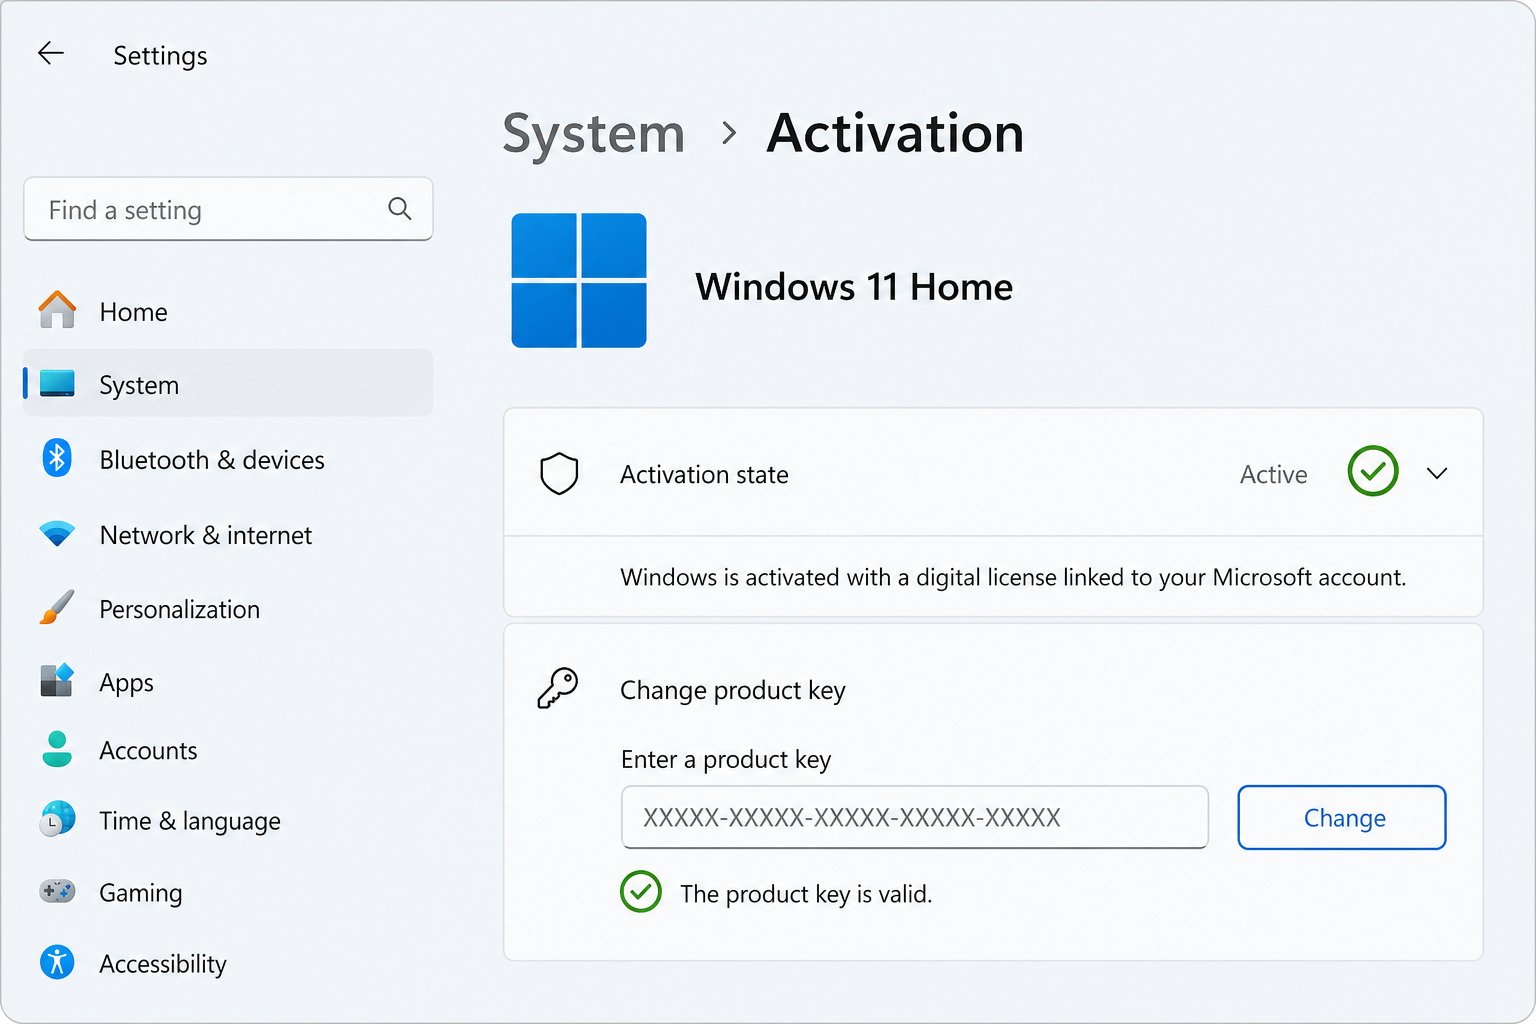
Task: Click the Gaming controller icon
Action: tap(57, 891)
